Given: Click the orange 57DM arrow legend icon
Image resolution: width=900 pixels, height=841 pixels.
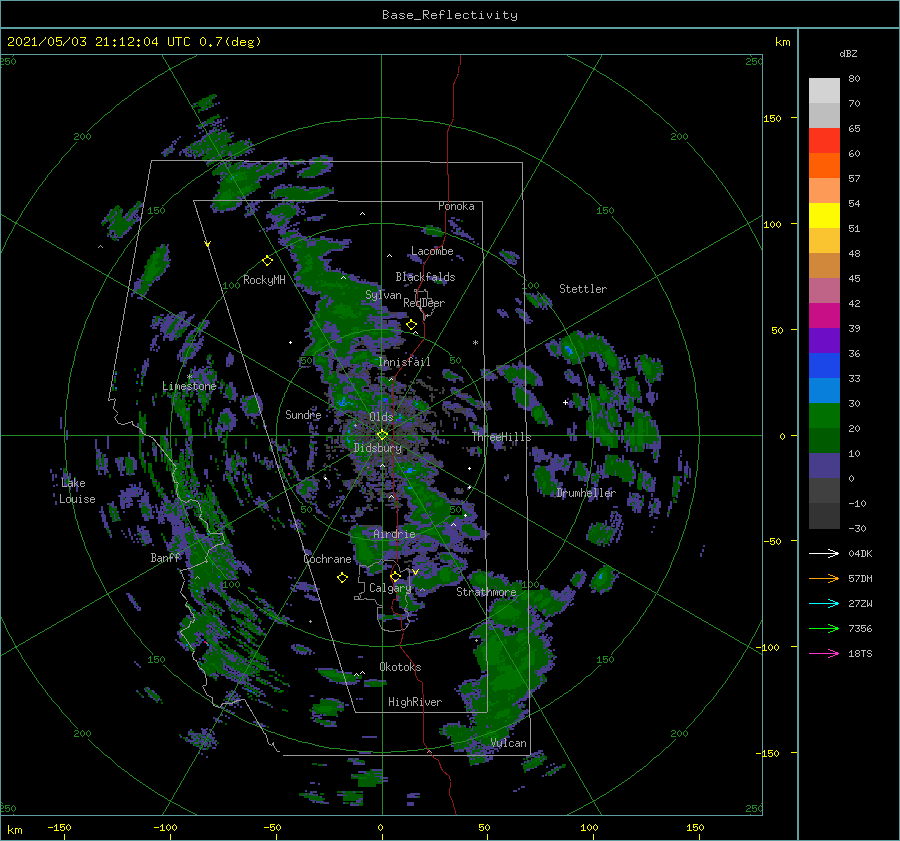Looking at the screenshot, I should pos(824,579).
